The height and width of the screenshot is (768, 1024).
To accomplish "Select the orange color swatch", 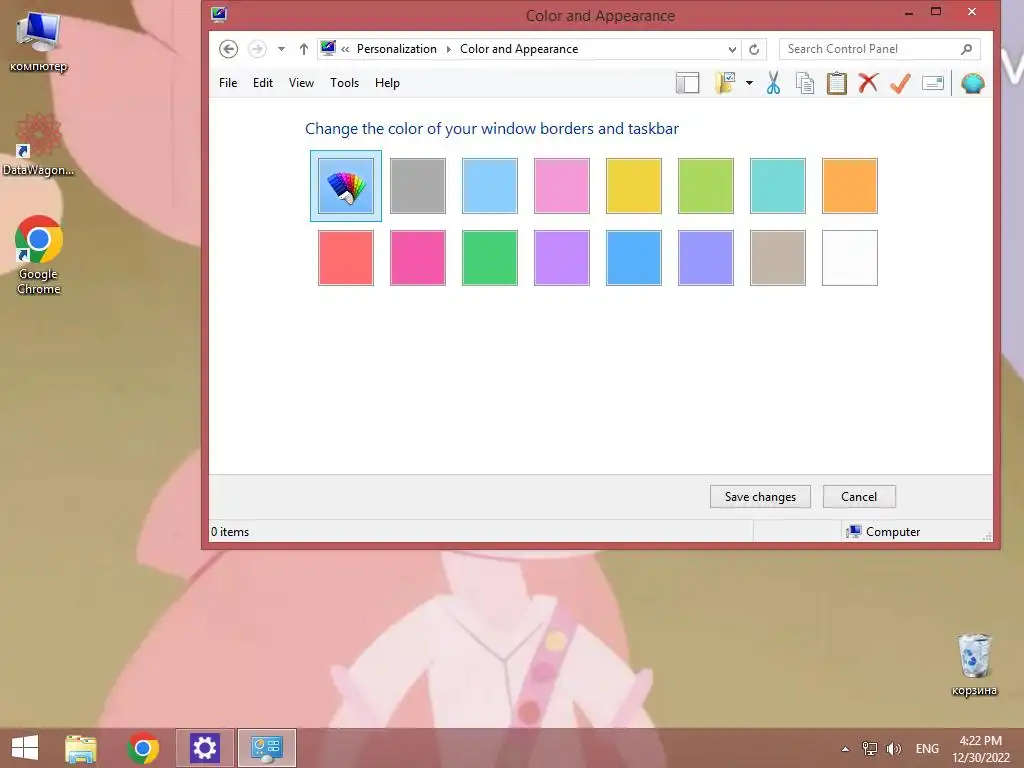I will click(x=850, y=186).
